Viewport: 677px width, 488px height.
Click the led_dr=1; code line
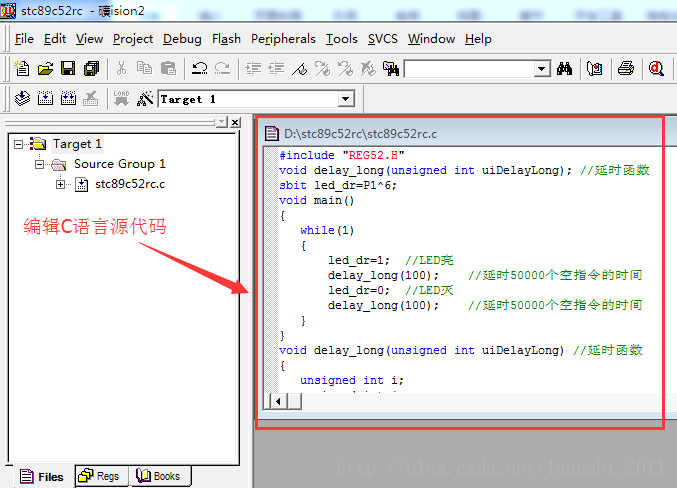(x=358, y=260)
